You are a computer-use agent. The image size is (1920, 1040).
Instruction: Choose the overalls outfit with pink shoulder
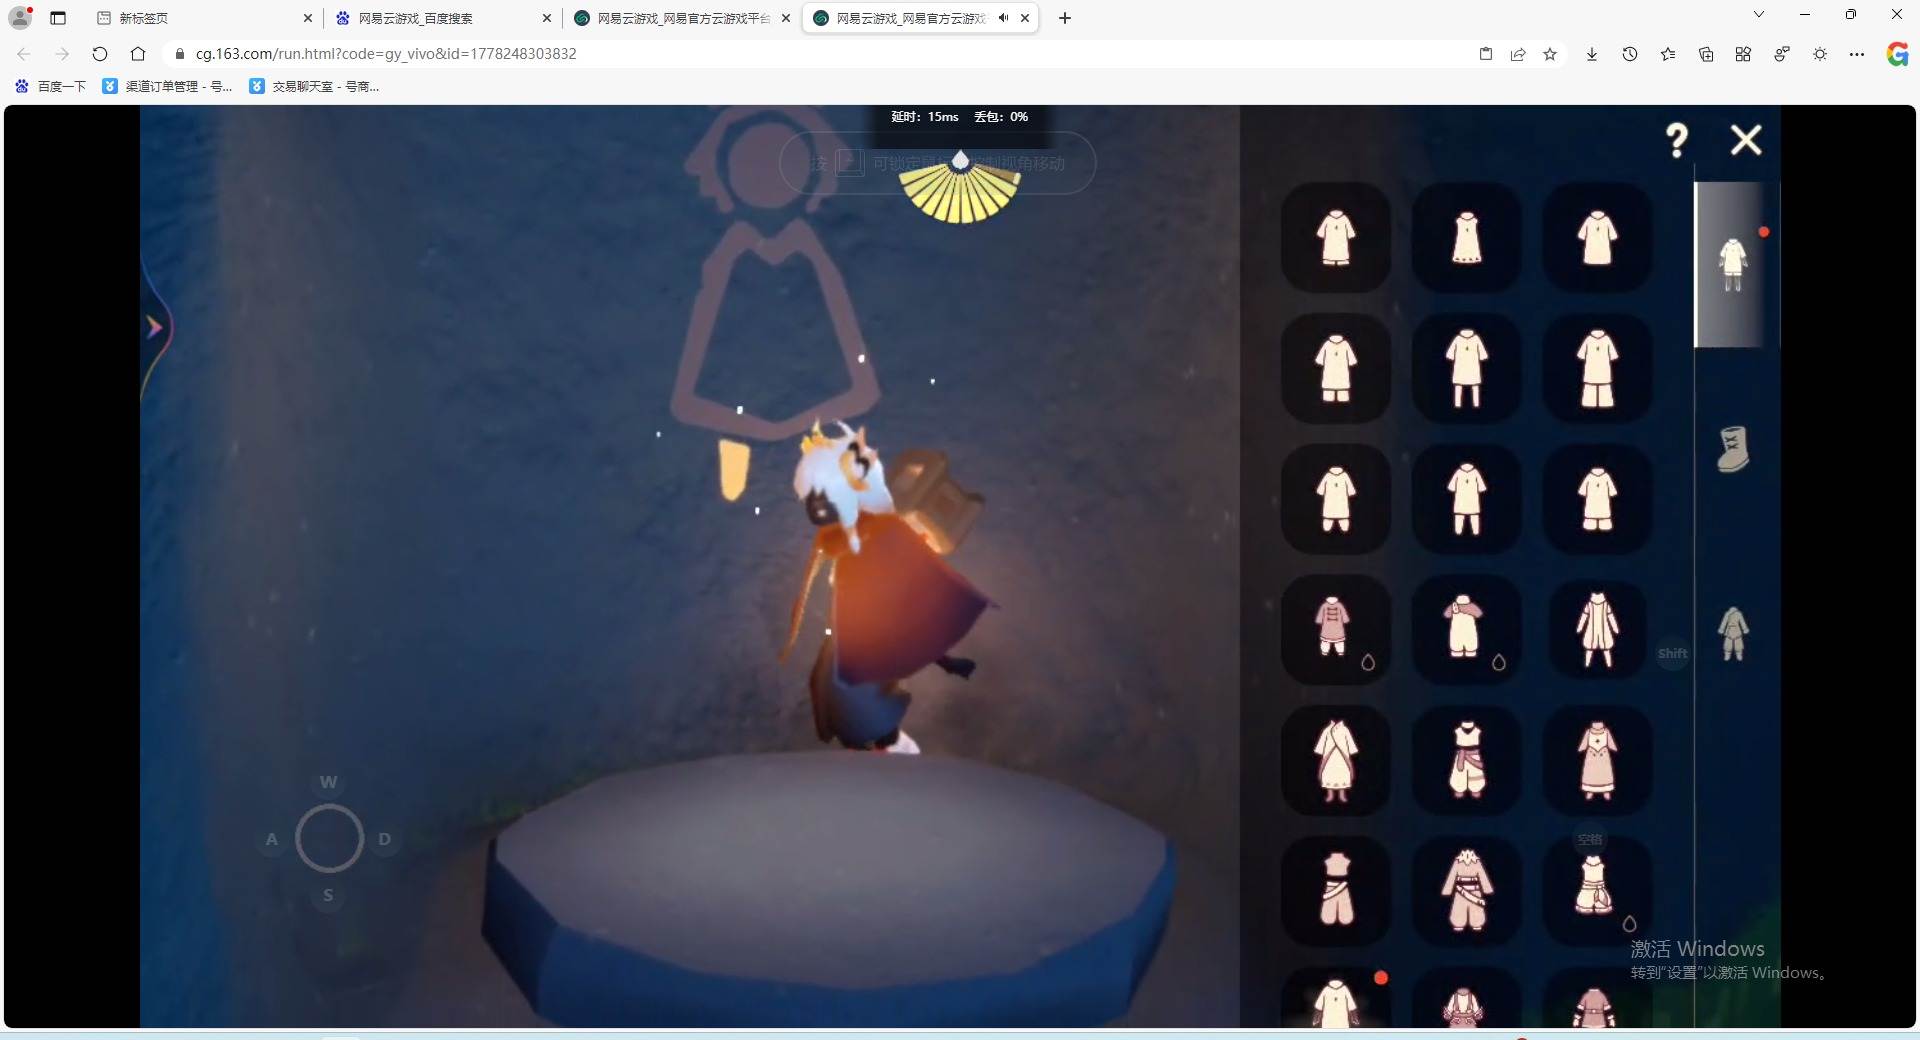(1467, 629)
